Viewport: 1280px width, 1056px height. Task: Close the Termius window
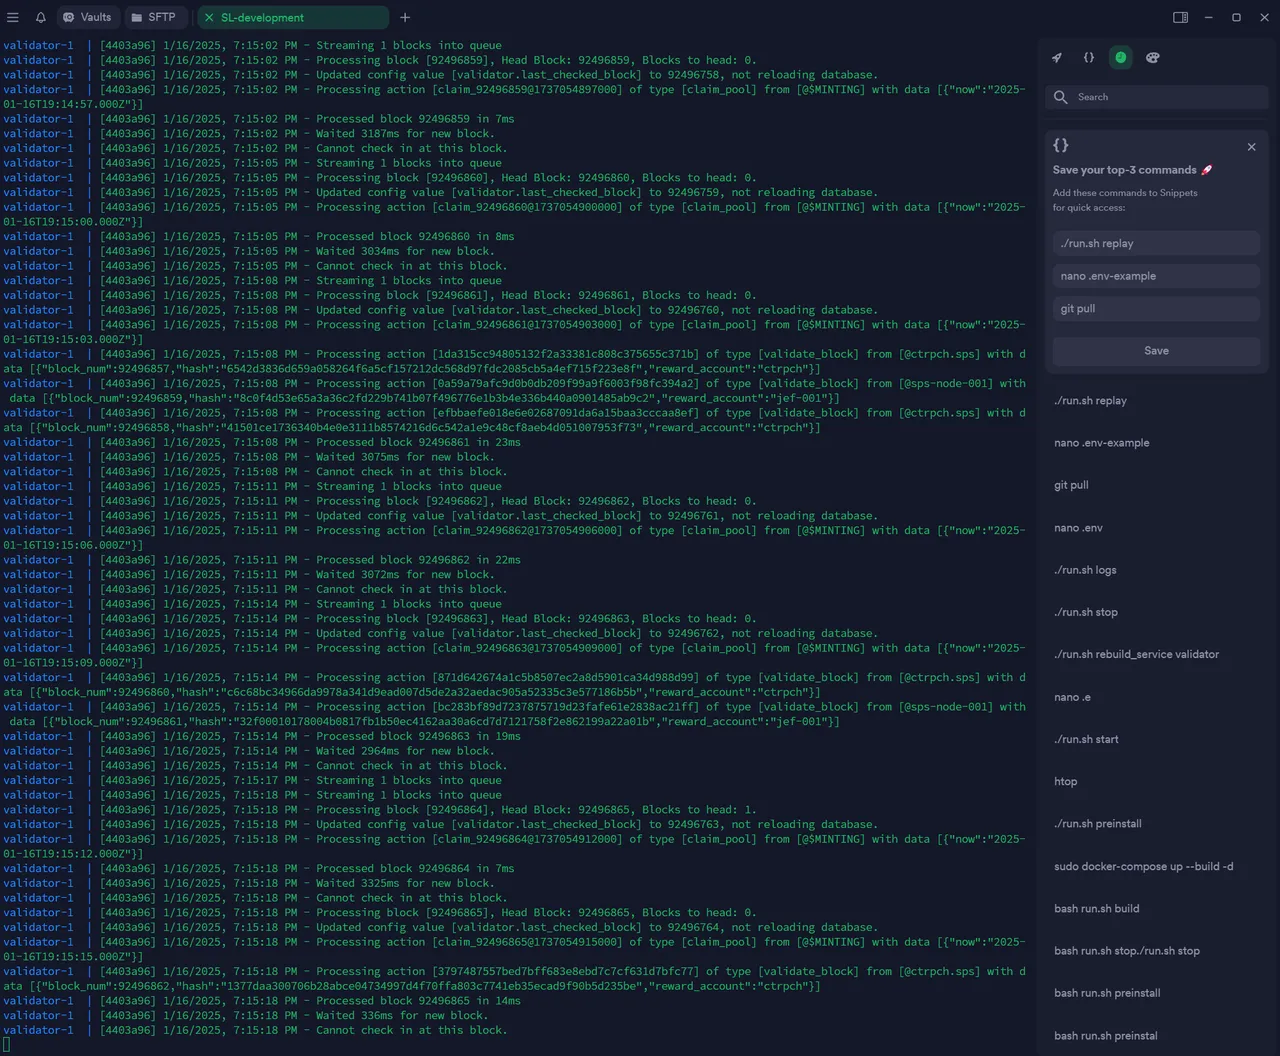click(1264, 17)
